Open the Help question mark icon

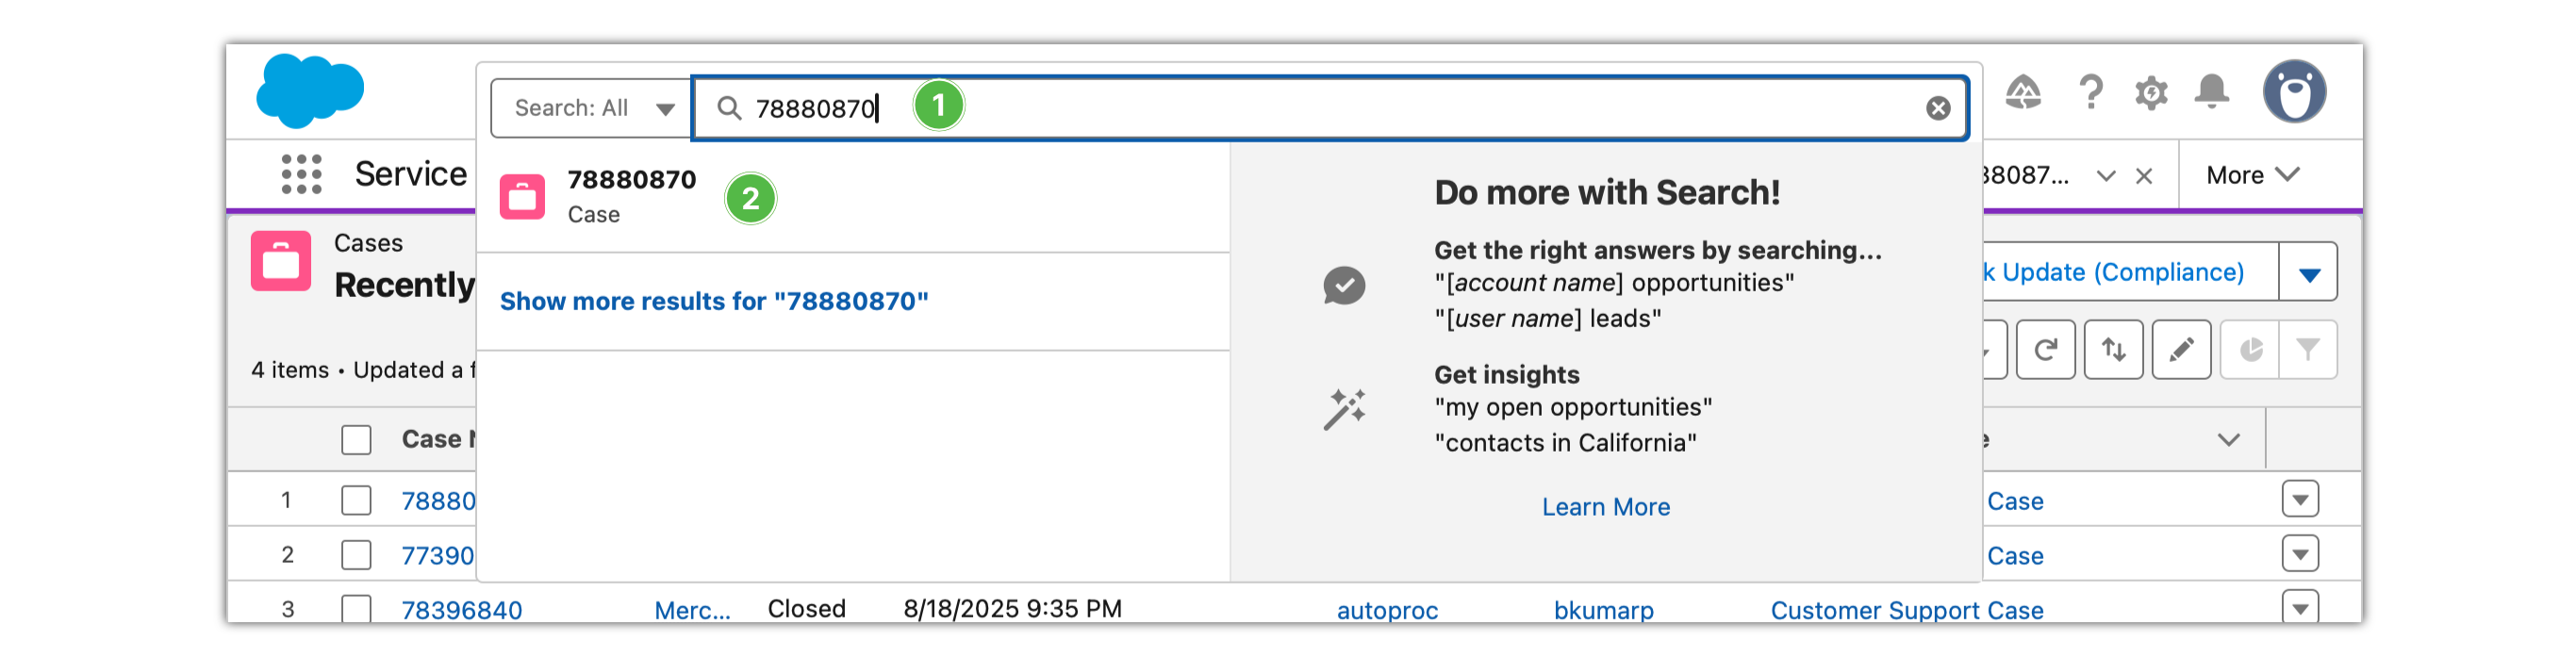pyautogui.click(x=2089, y=93)
